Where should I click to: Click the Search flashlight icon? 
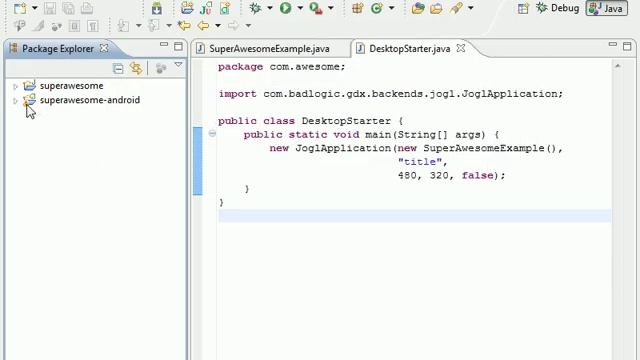(456, 8)
